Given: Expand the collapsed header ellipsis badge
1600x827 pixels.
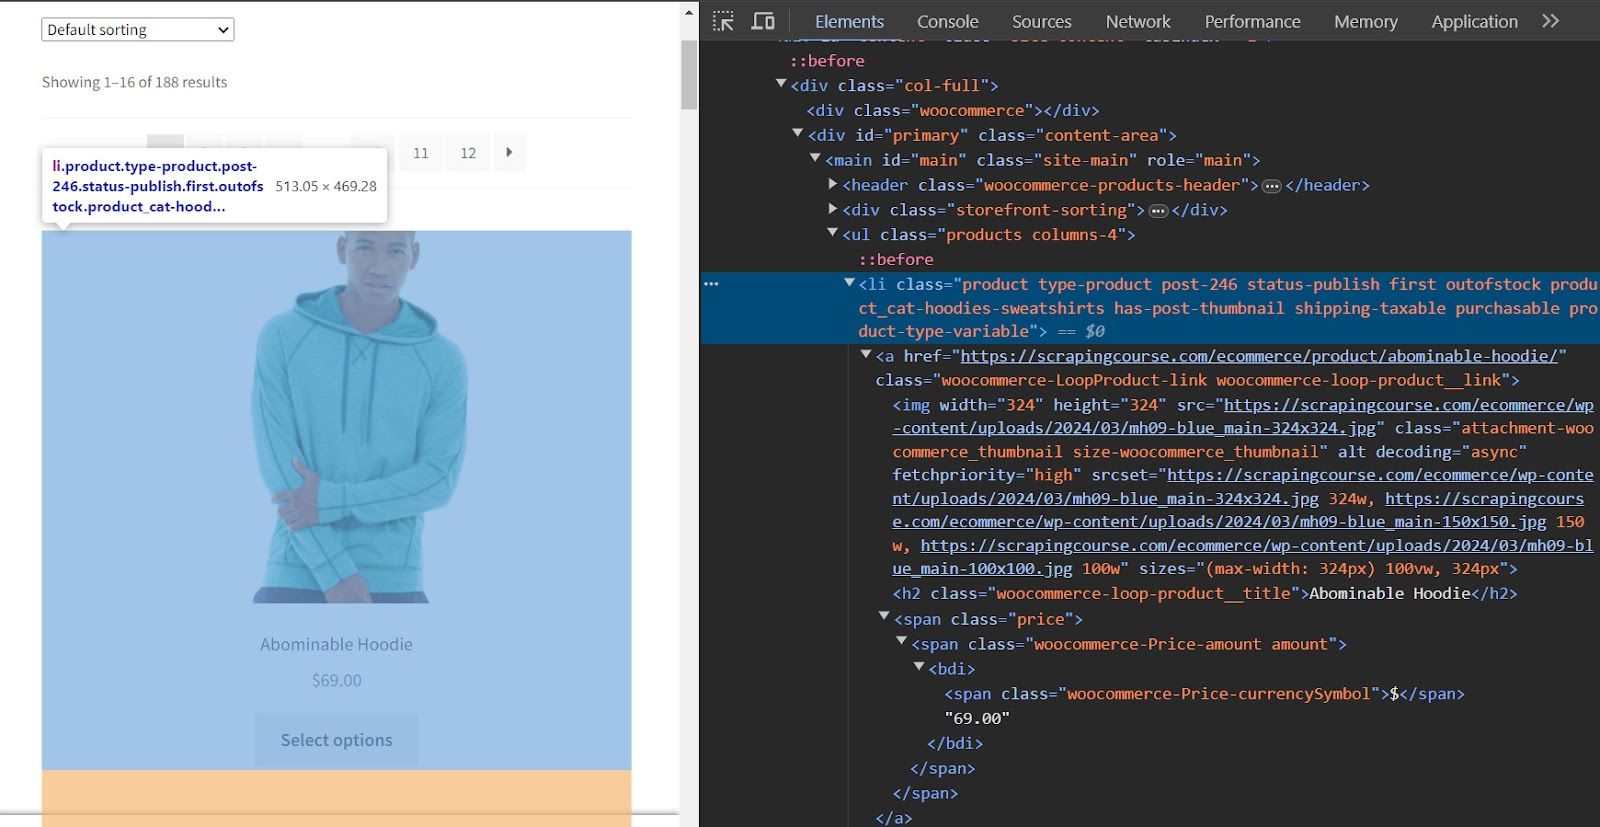Looking at the screenshot, I should [x=1271, y=185].
